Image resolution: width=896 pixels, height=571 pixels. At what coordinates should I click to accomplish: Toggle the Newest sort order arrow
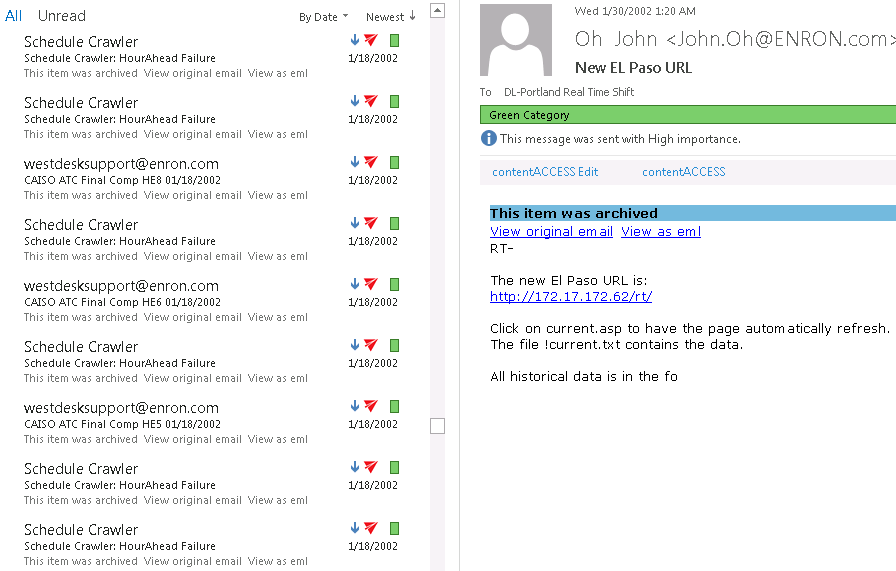(390, 17)
